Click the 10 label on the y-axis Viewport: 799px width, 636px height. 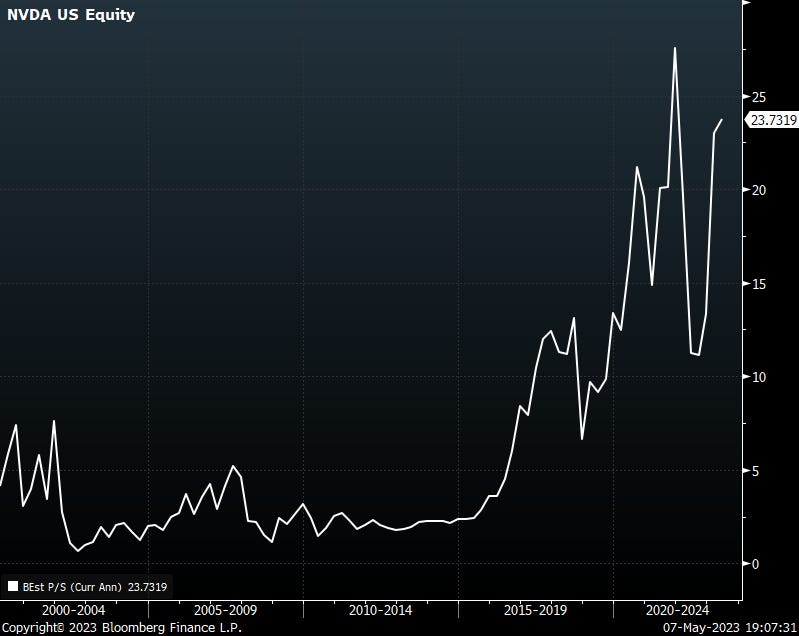pyautogui.click(x=759, y=377)
